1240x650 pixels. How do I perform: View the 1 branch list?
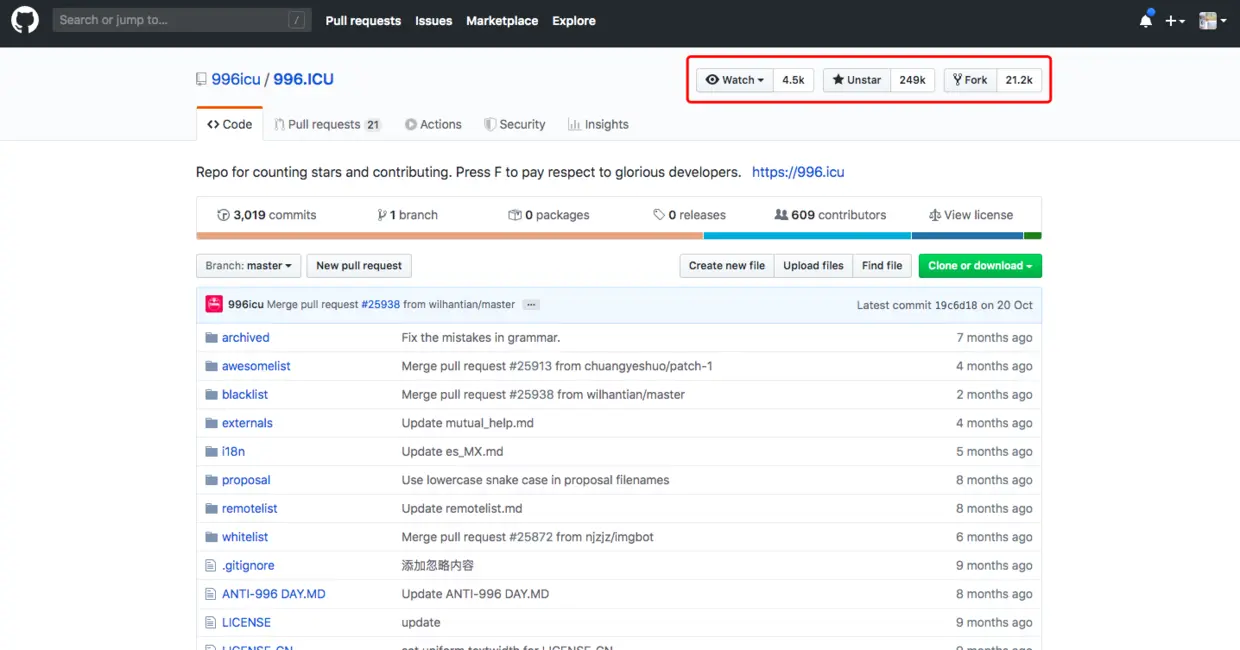(x=408, y=215)
